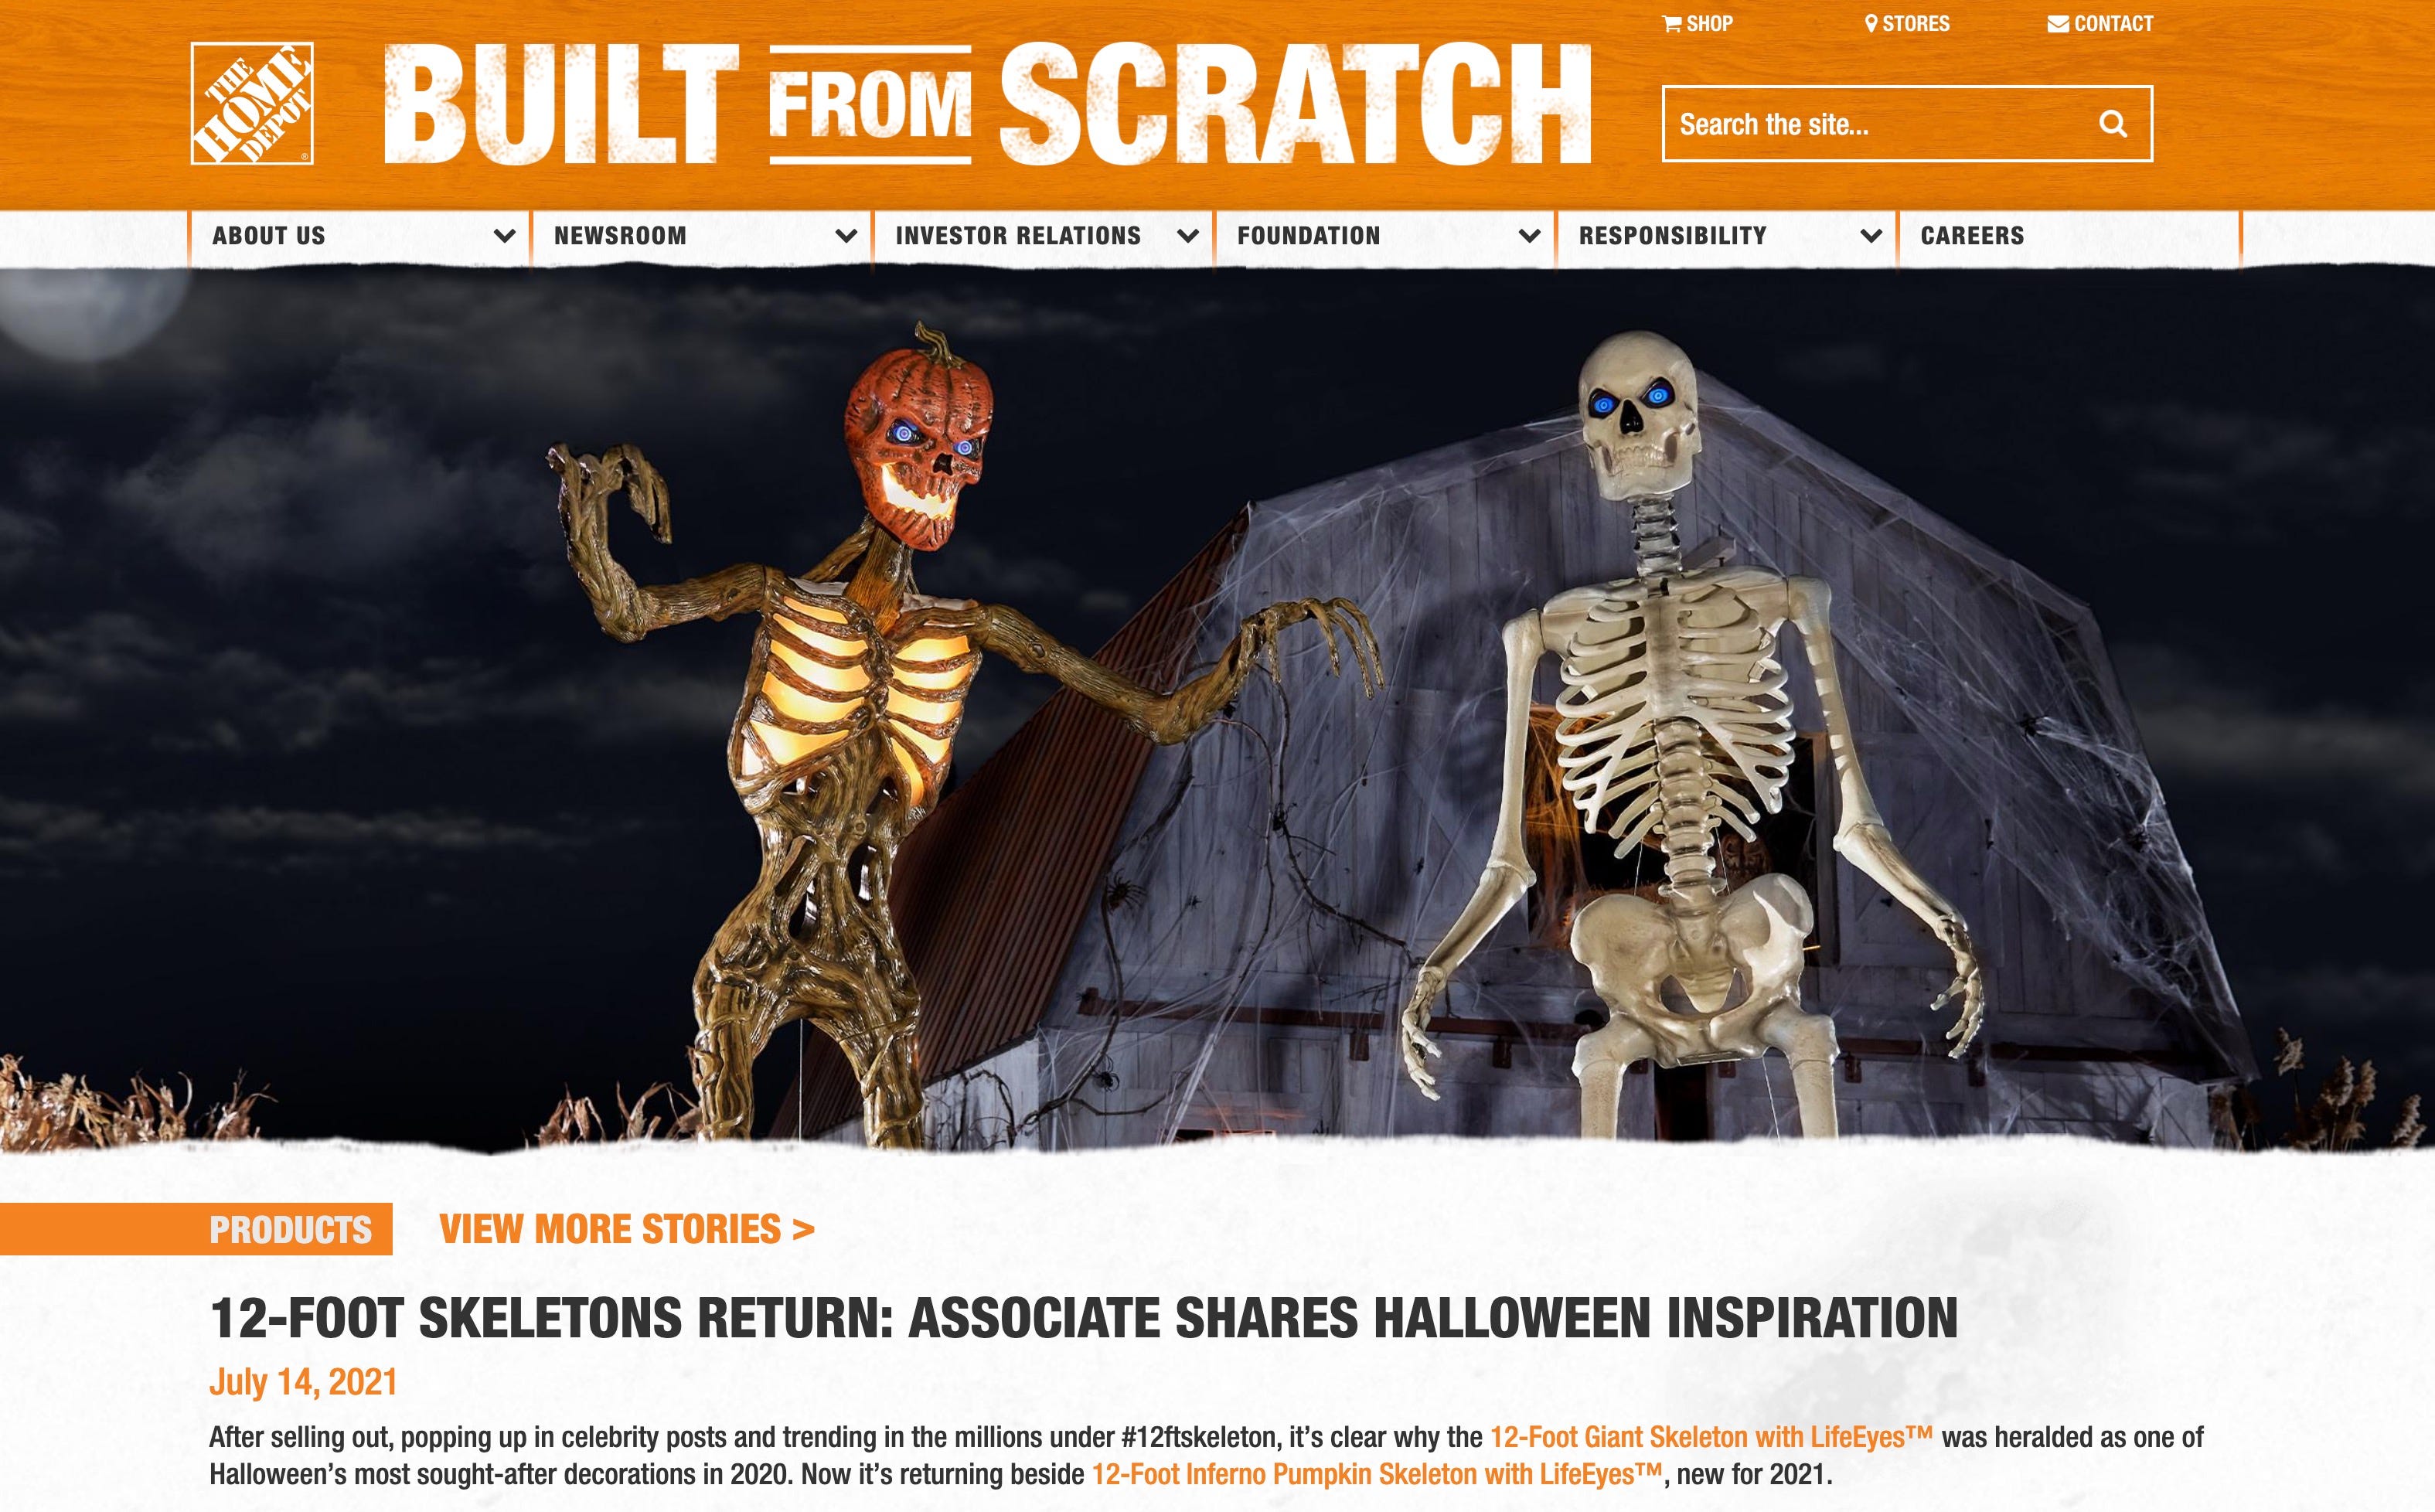Click the Home Depot logo
This screenshot has width=2435, height=1512.
[x=252, y=103]
